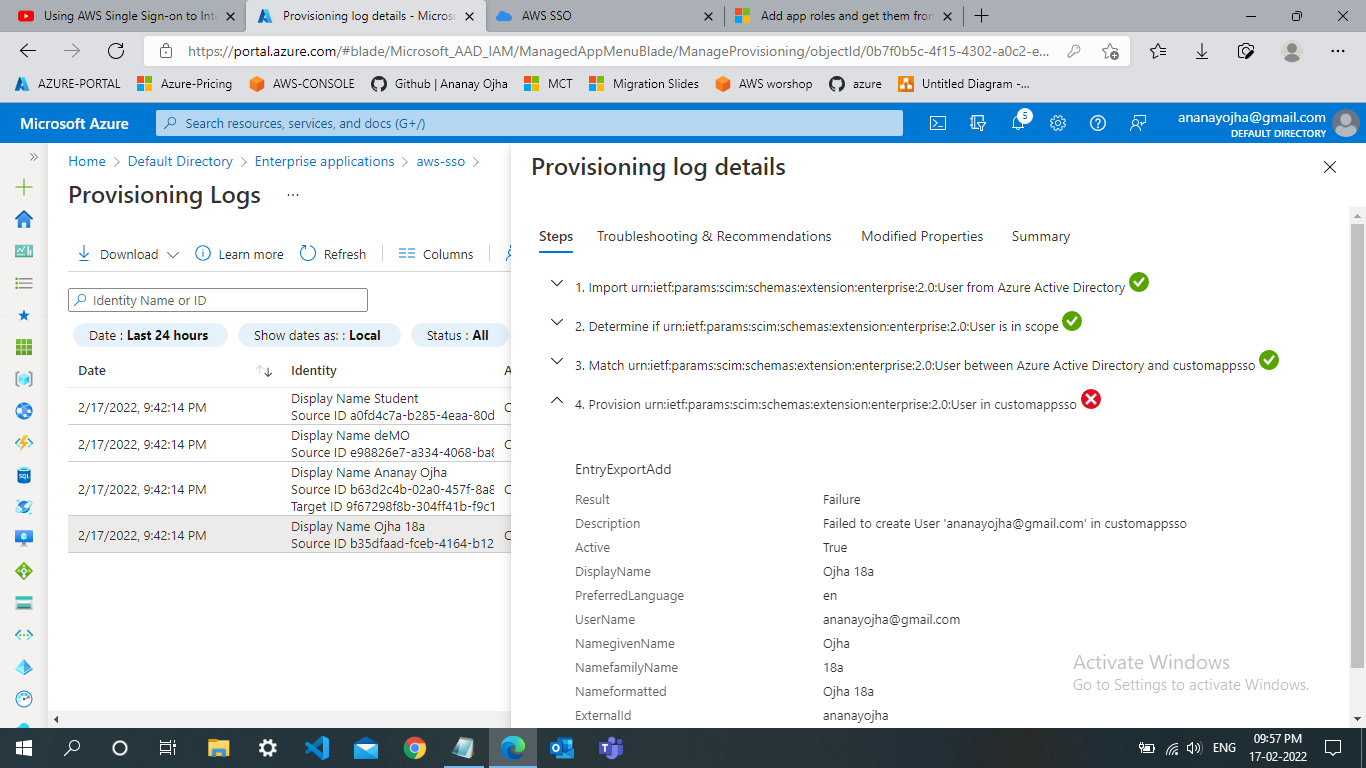Click Refresh in Provisioning Logs toolbar
1366x768 pixels.
[x=333, y=254]
